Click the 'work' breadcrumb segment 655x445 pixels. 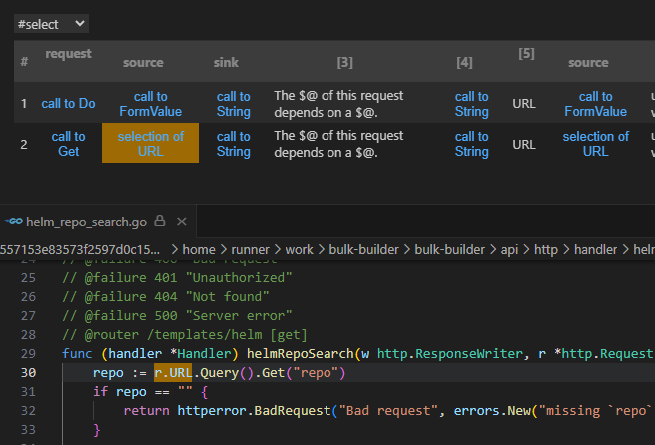tap(299, 249)
